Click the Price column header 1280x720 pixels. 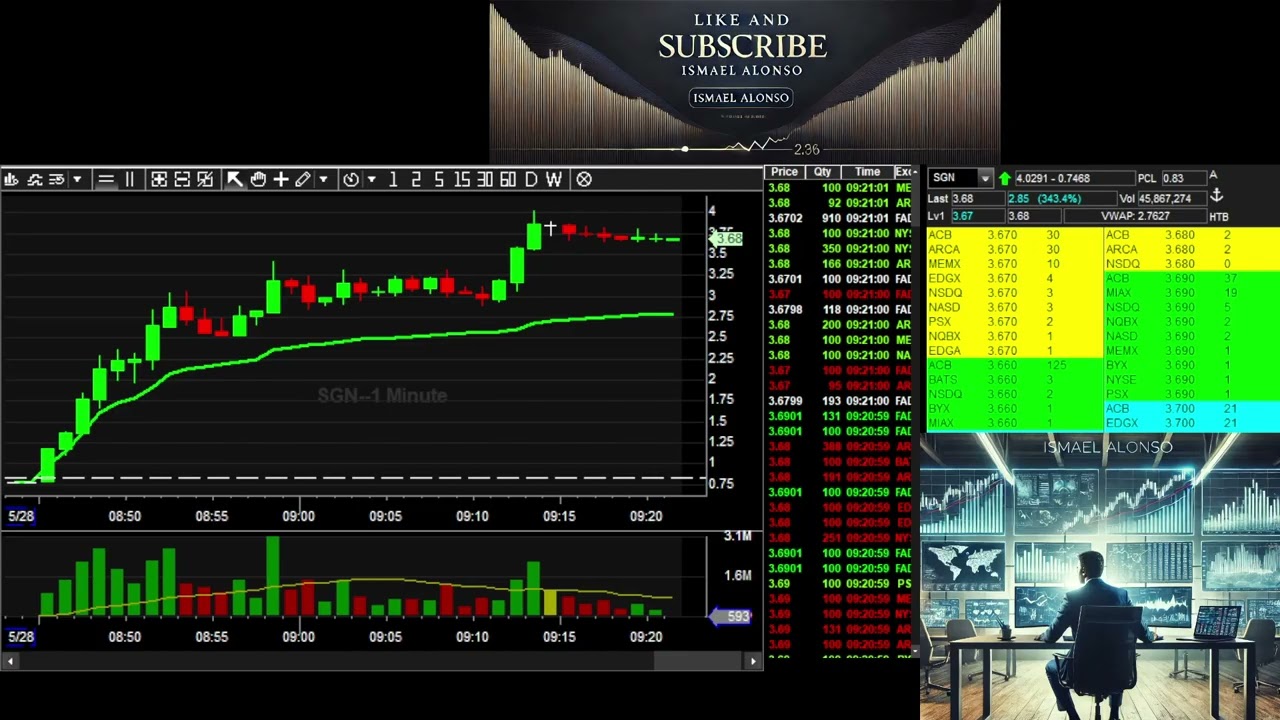tap(784, 172)
